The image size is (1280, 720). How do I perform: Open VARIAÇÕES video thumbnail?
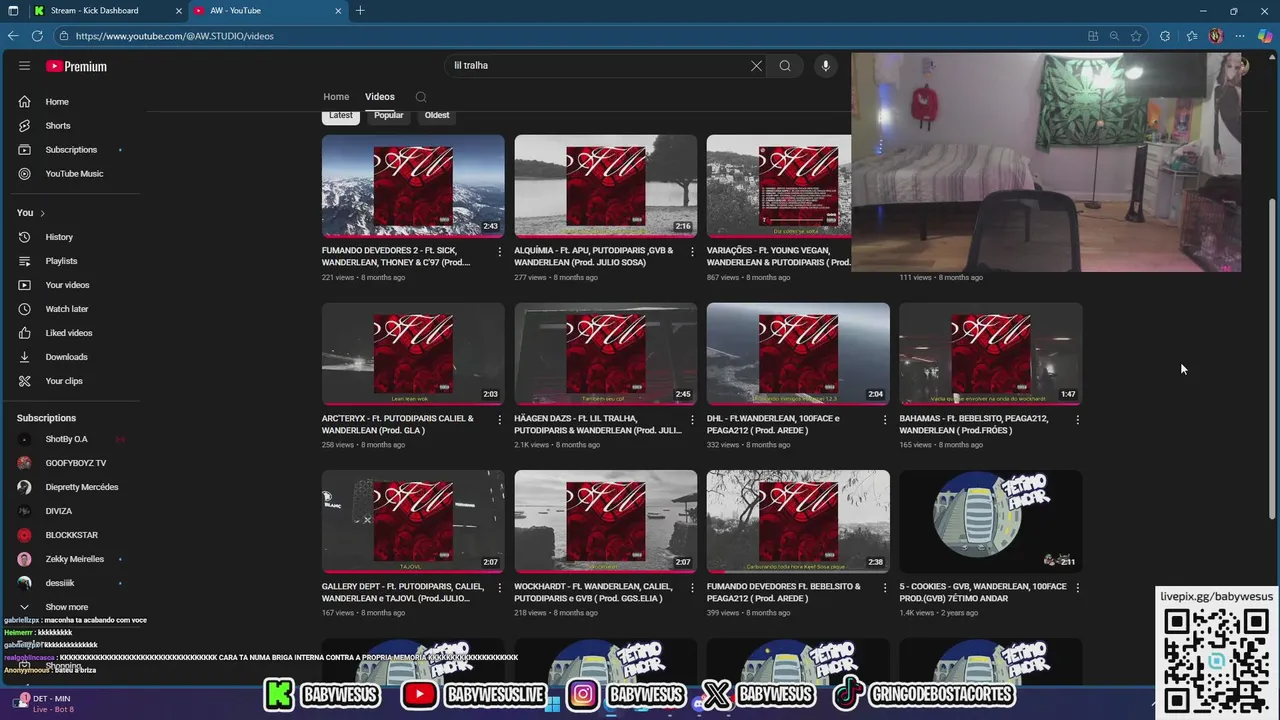(779, 186)
